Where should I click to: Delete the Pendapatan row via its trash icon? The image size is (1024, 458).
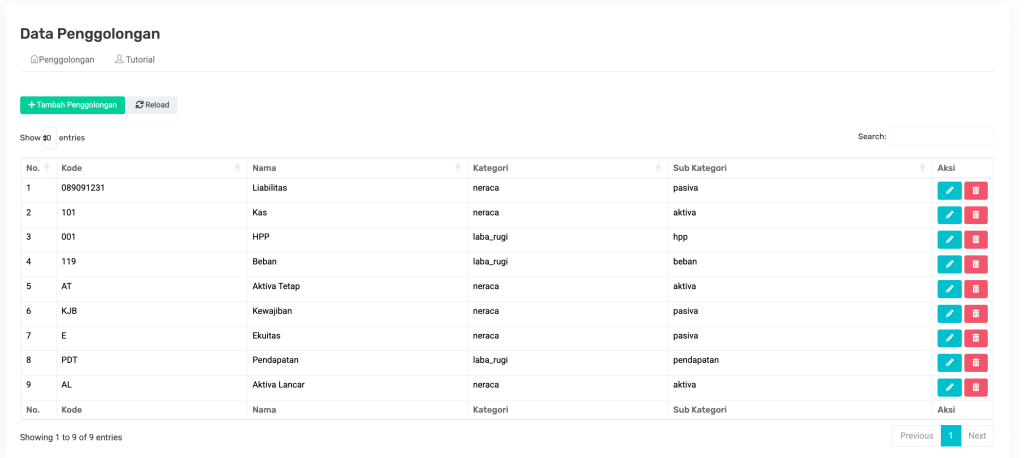976,362
